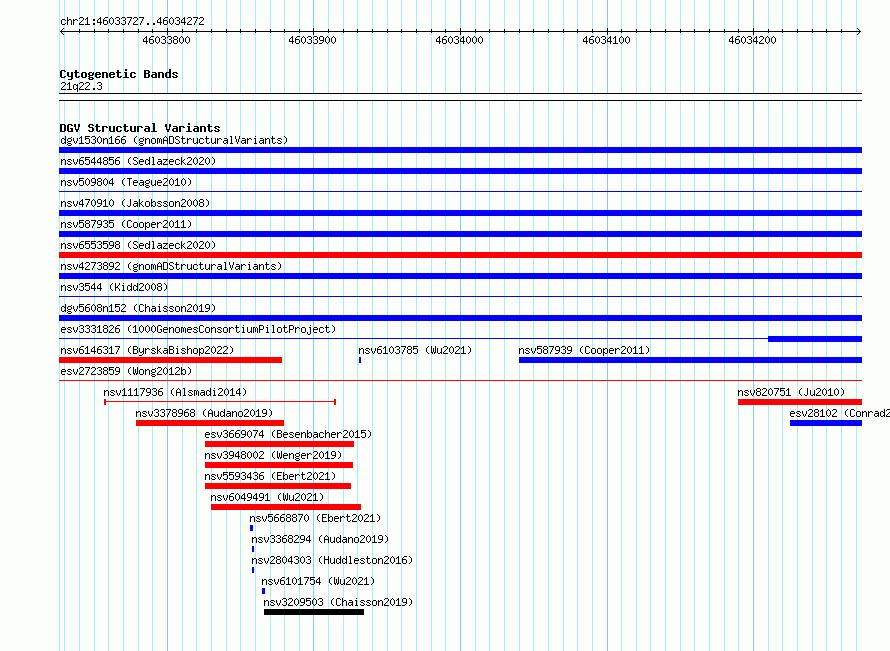Screen dimensions: 890x651
Task: Open the nsv3368294 (Audano2019) label
Action: point(320,539)
